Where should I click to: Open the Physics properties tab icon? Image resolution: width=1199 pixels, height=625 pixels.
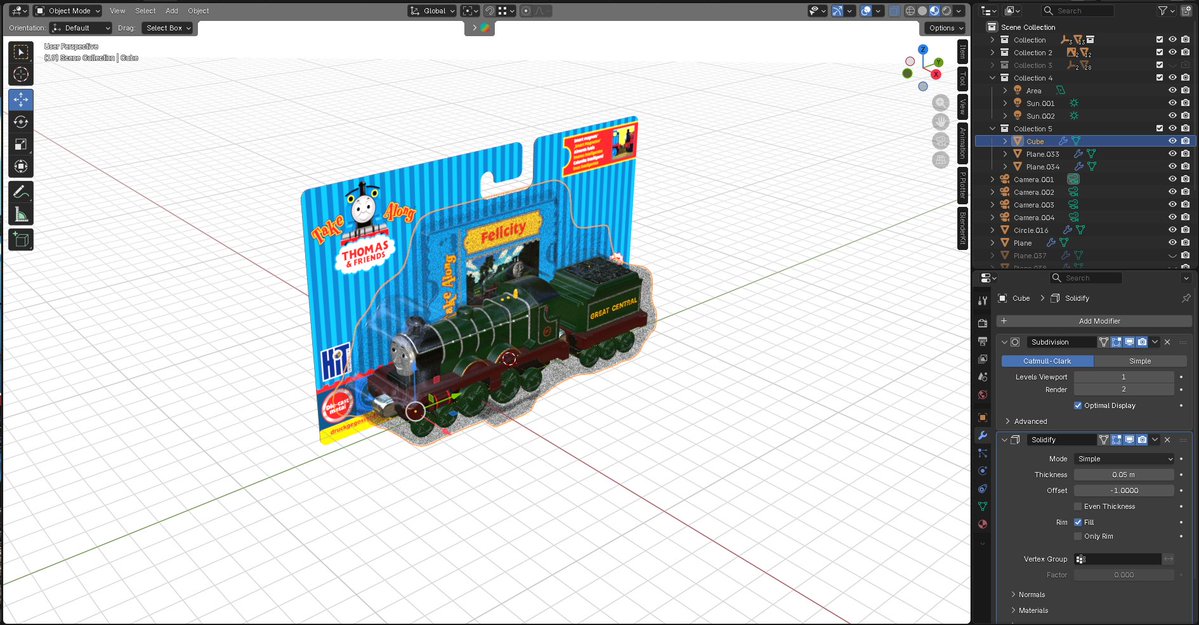[x=983, y=470]
